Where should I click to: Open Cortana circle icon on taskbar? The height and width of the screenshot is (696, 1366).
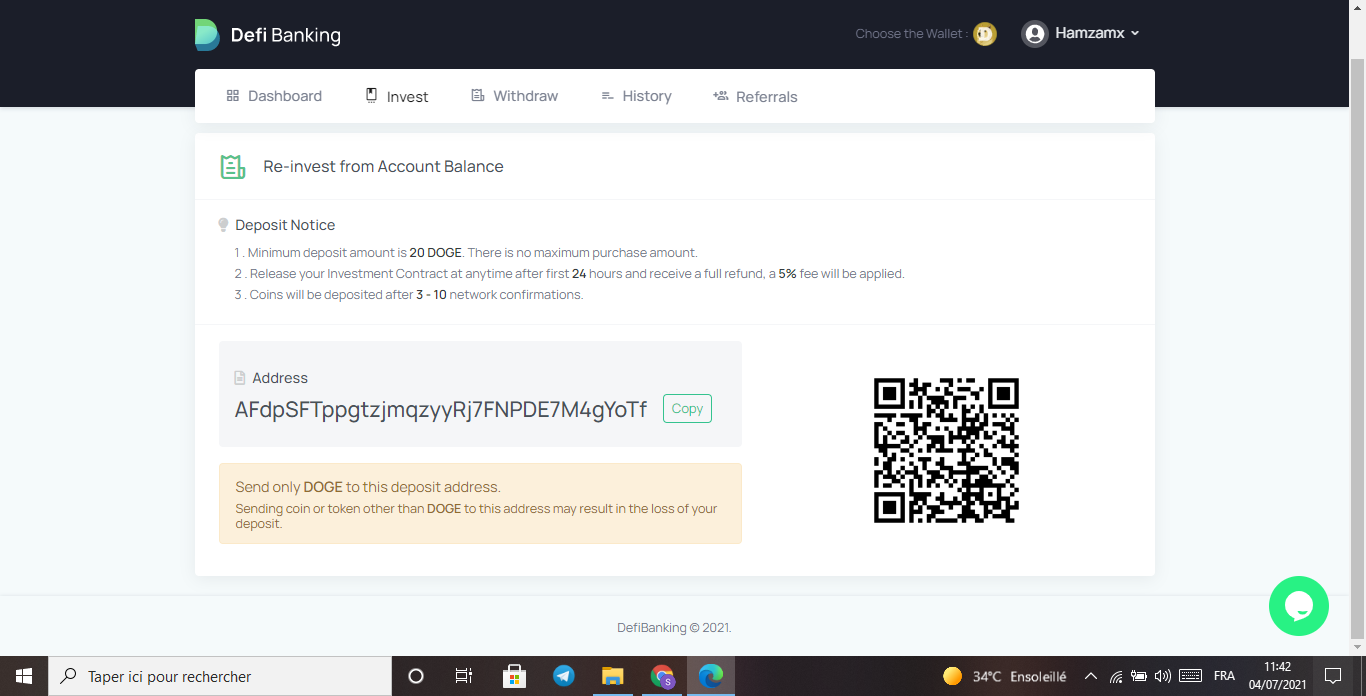416,676
